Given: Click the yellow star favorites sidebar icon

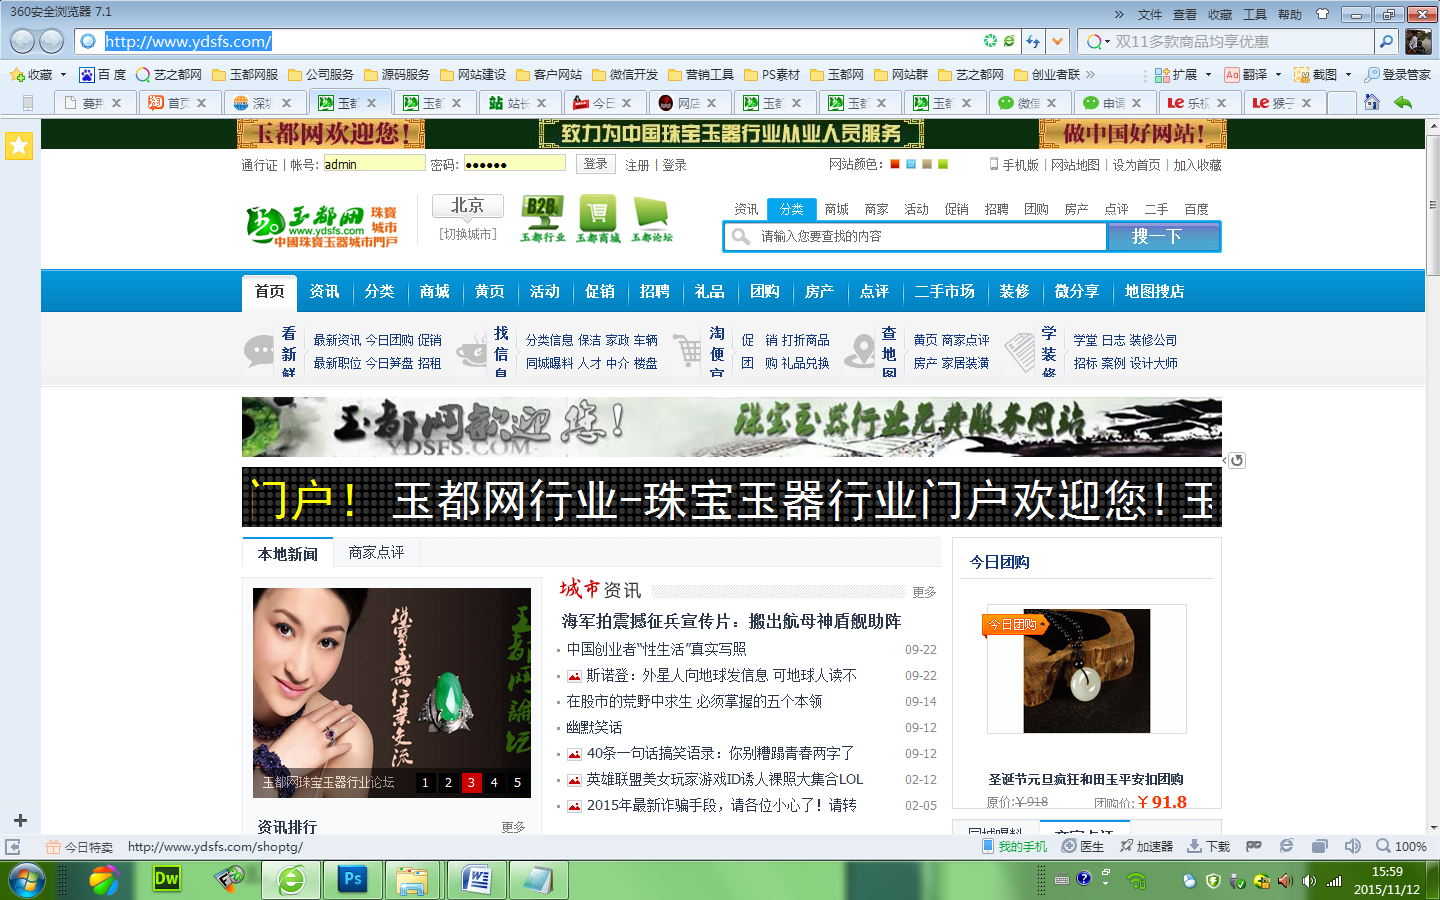Looking at the screenshot, I should pos(19,146).
